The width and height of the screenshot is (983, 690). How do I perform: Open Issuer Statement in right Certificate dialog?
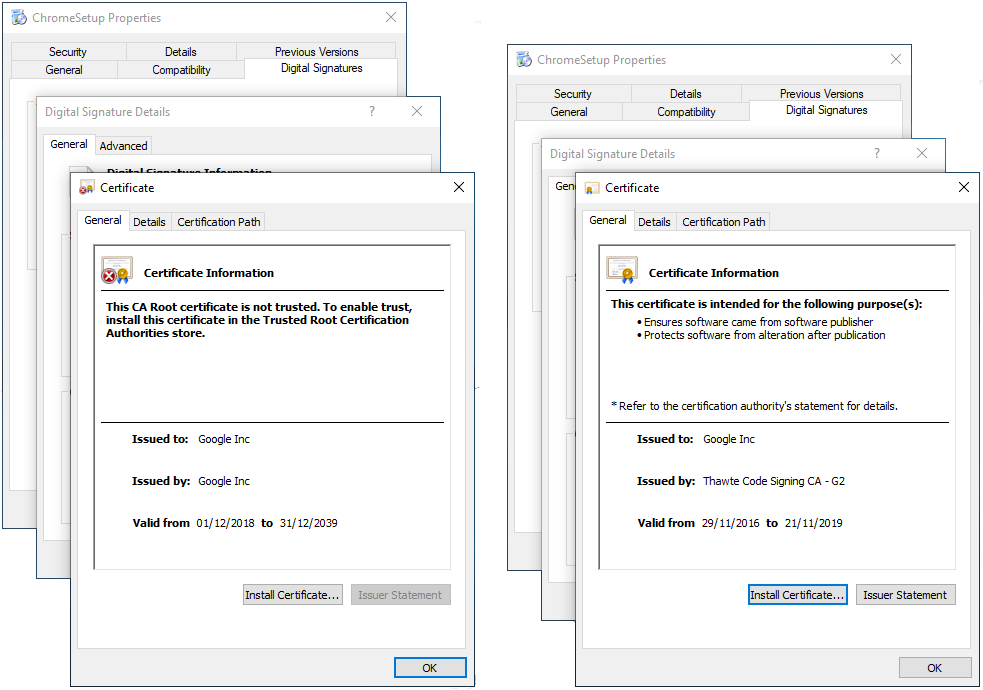[x=905, y=595]
